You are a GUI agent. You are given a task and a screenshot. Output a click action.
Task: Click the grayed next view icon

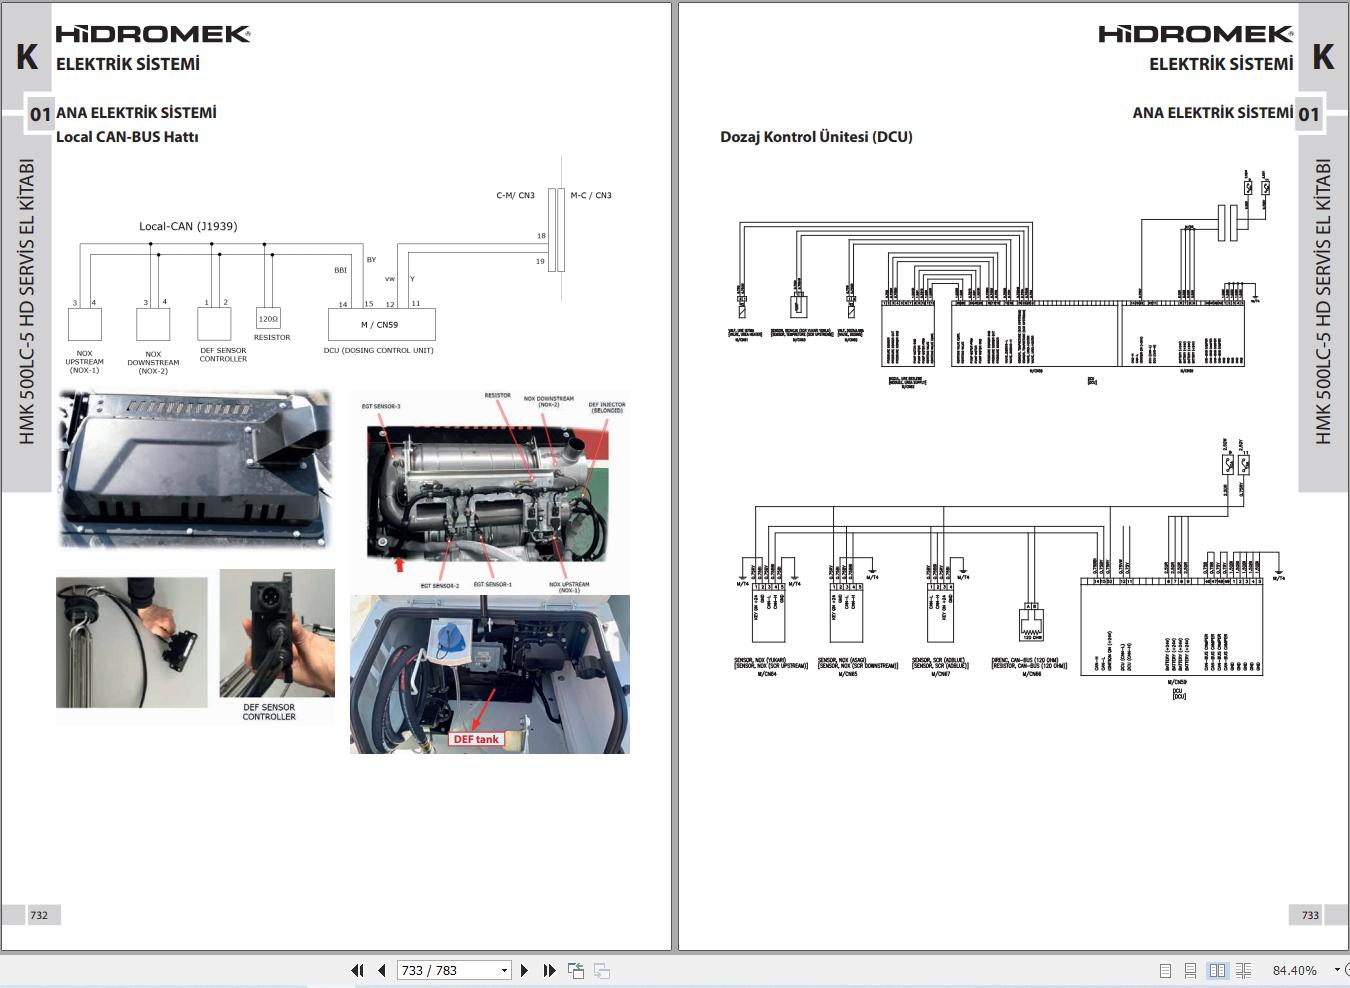[602, 970]
